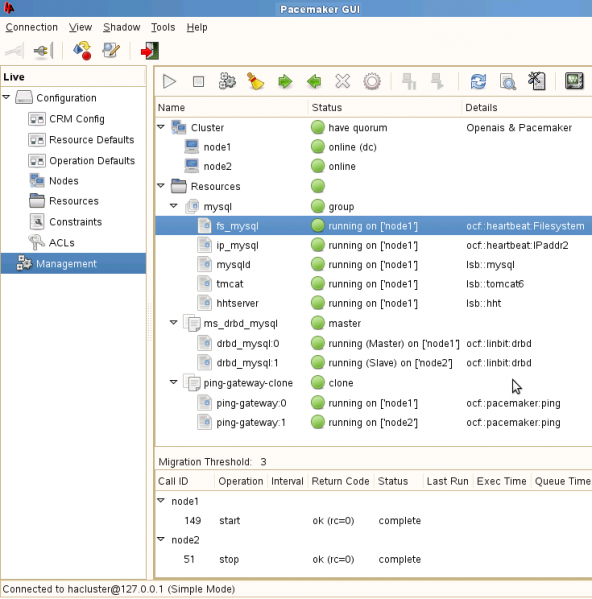
Task: Collapse node1 in operations list
Action: [x=161, y=500]
